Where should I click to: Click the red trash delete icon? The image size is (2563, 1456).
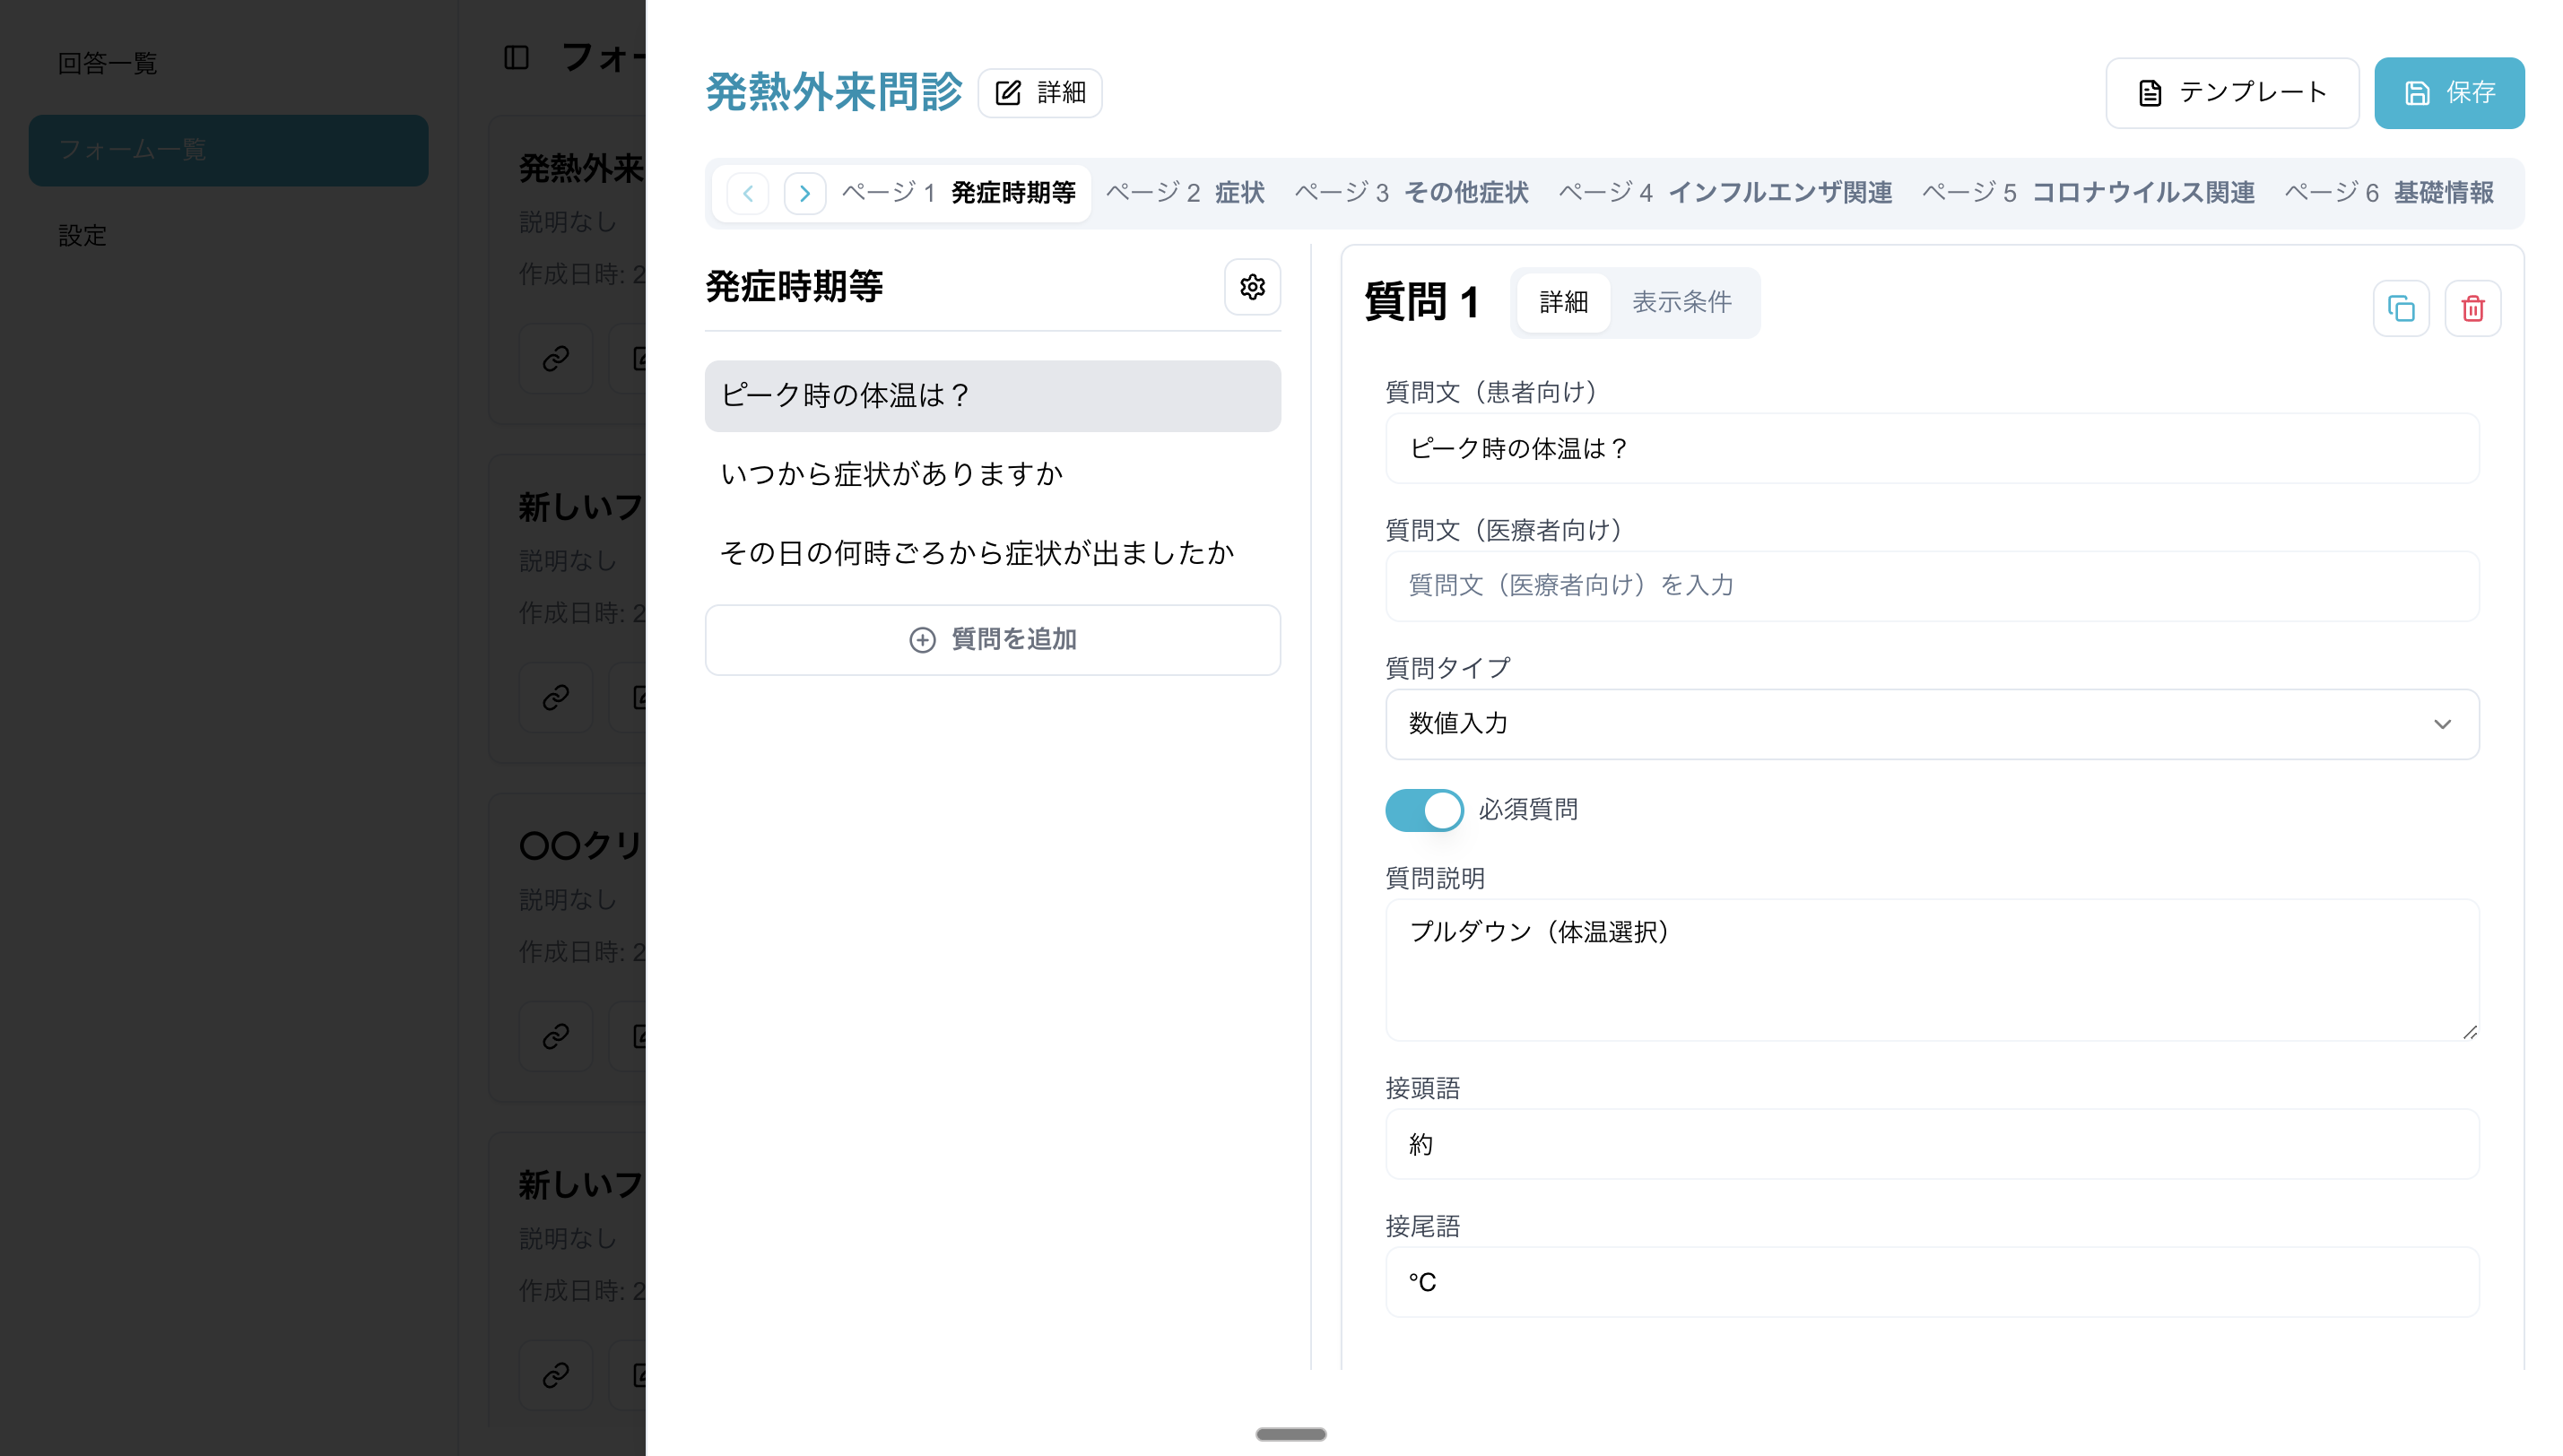(x=2472, y=308)
